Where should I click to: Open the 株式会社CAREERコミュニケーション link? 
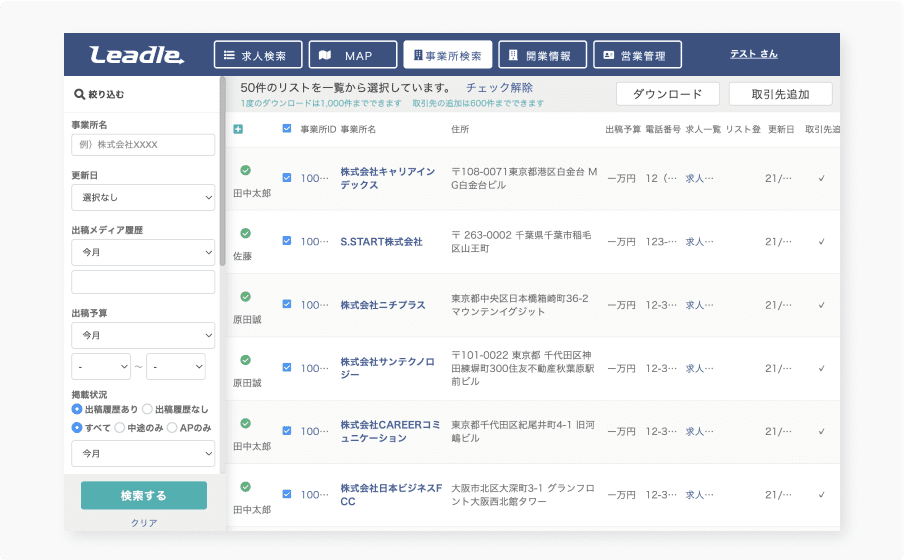(x=390, y=431)
